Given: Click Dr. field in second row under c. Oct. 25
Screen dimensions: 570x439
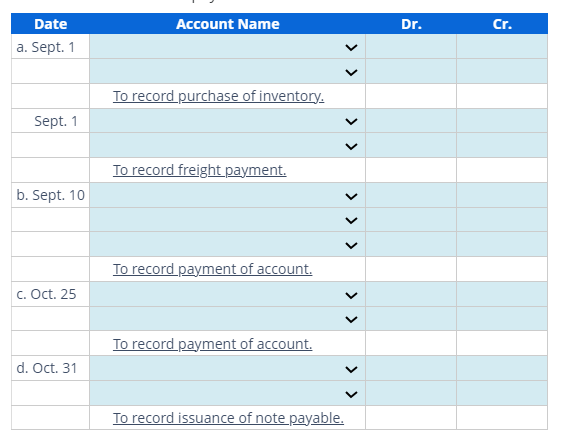Looking at the screenshot, I should tap(411, 319).
